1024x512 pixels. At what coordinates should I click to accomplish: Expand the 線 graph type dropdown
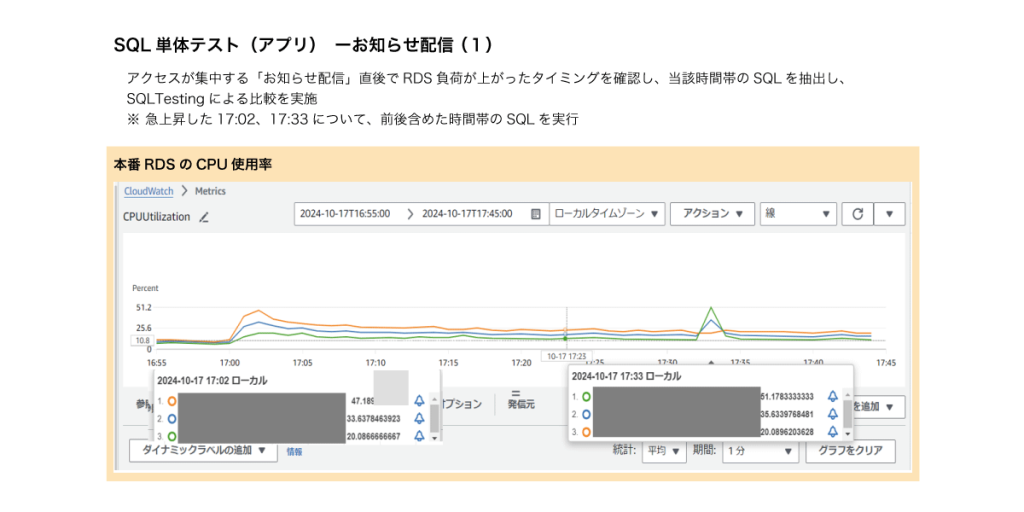coord(798,214)
